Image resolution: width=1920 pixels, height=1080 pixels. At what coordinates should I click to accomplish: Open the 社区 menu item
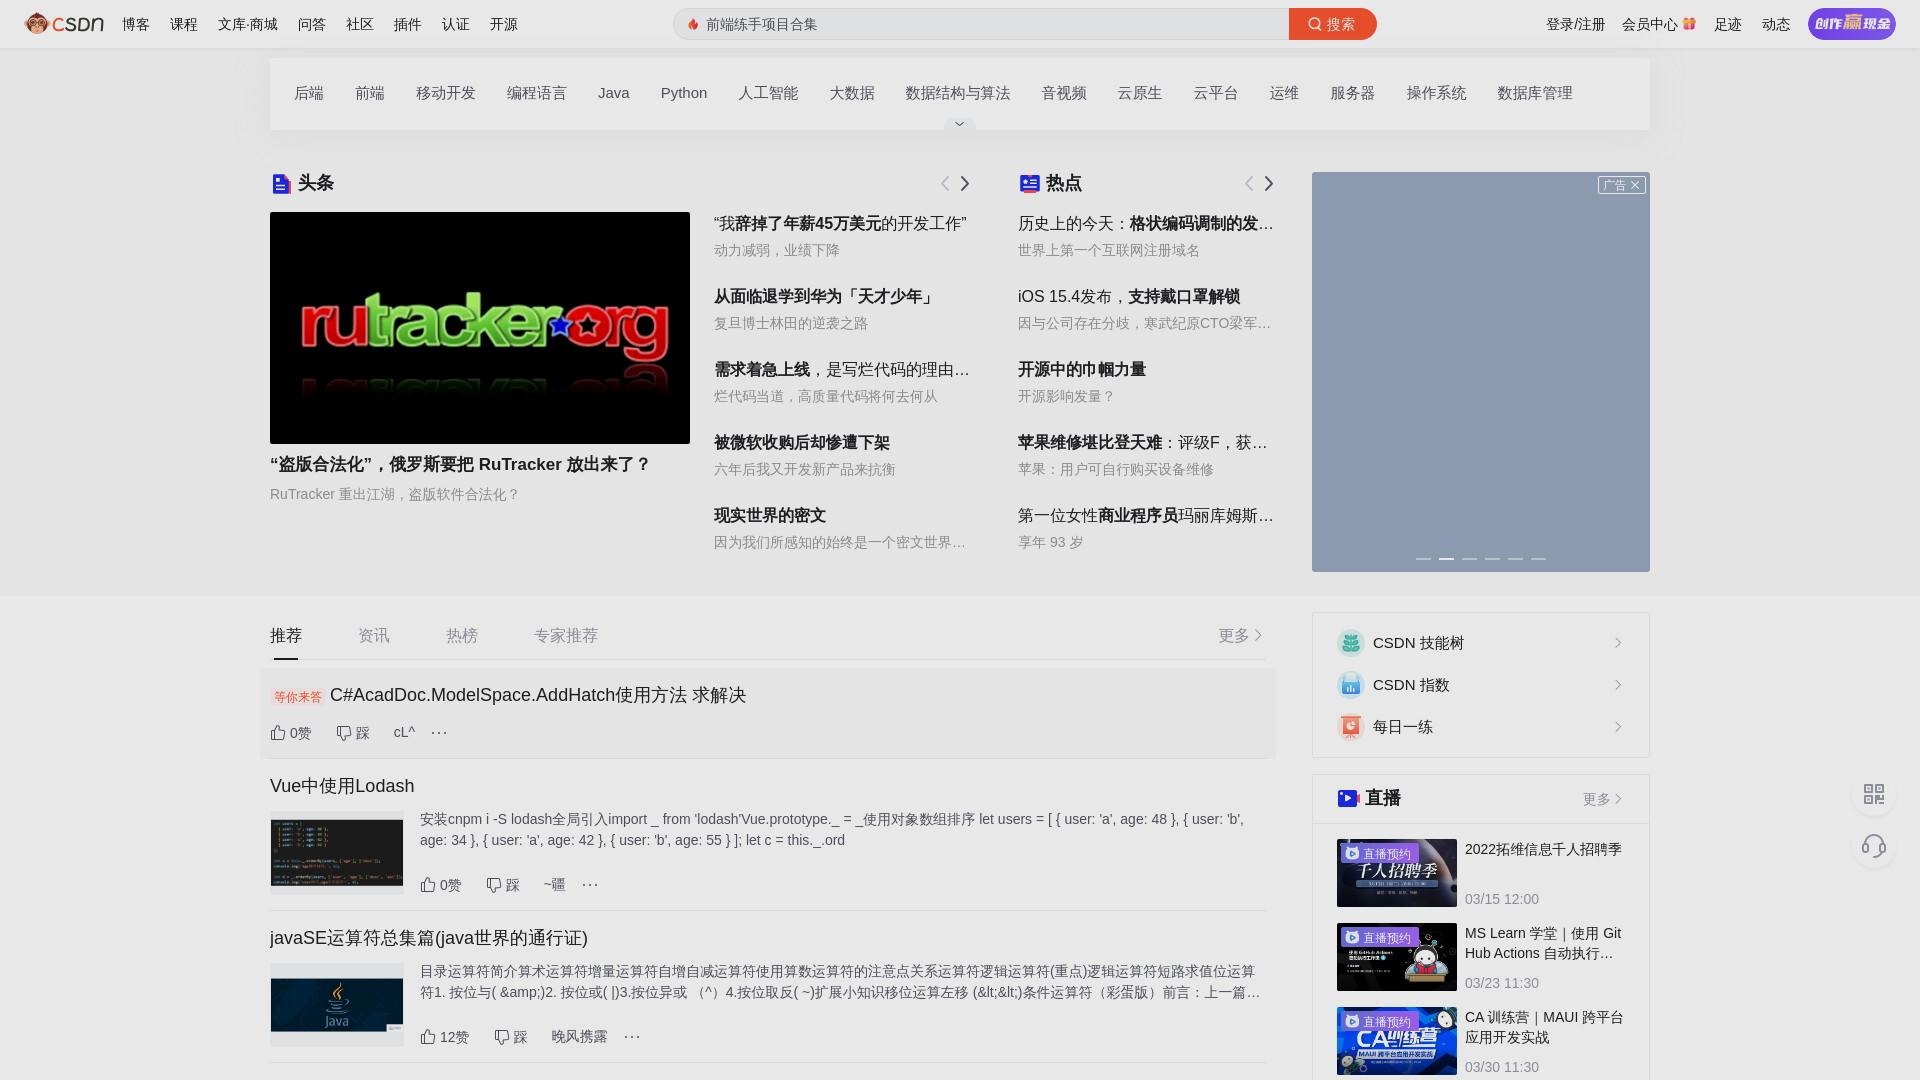pyautogui.click(x=360, y=24)
